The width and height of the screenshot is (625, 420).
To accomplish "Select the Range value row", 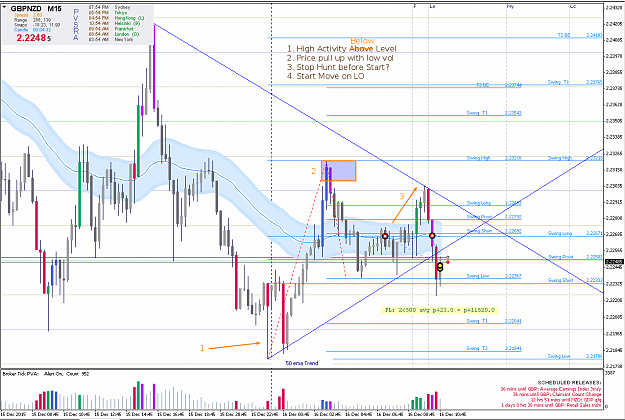I will point(33,20).
